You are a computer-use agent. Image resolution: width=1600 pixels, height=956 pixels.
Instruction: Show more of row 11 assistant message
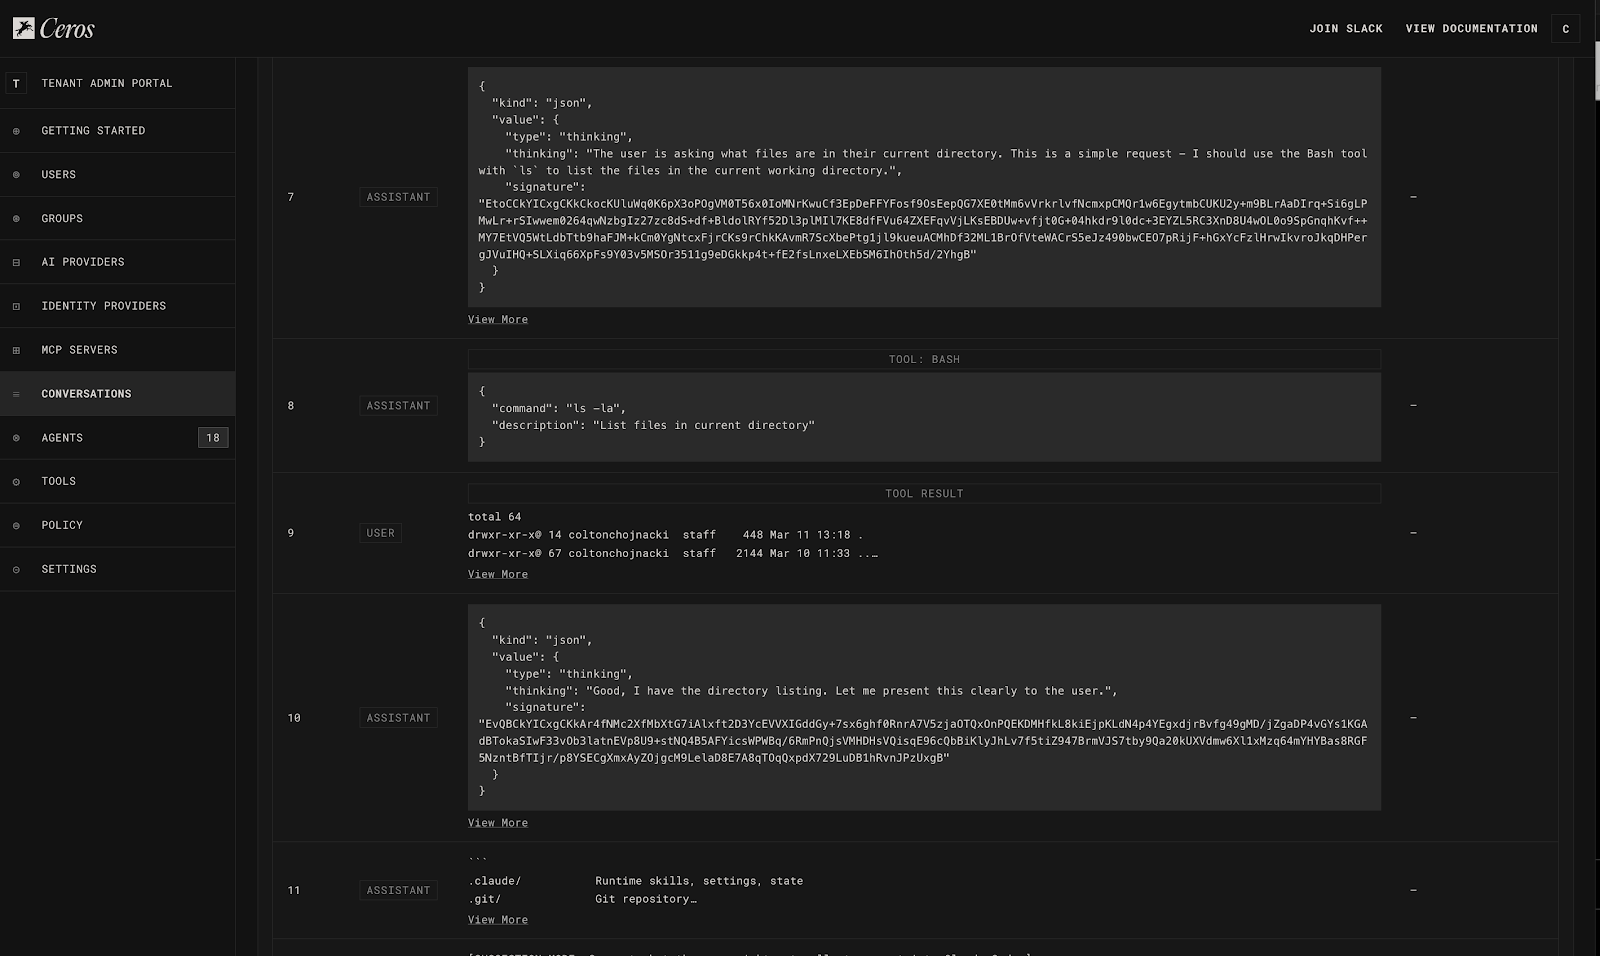497,920
